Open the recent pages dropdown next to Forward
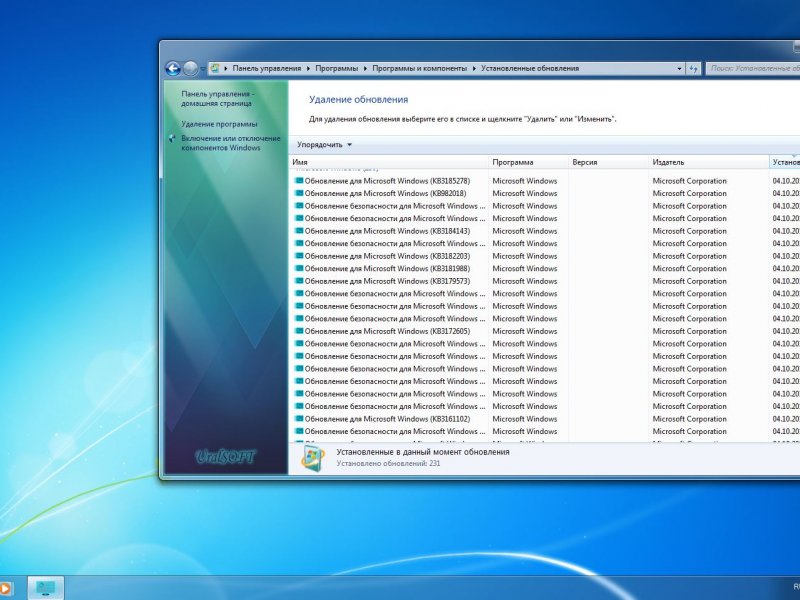Screen dimensions: 800x600 click(203, 68)
